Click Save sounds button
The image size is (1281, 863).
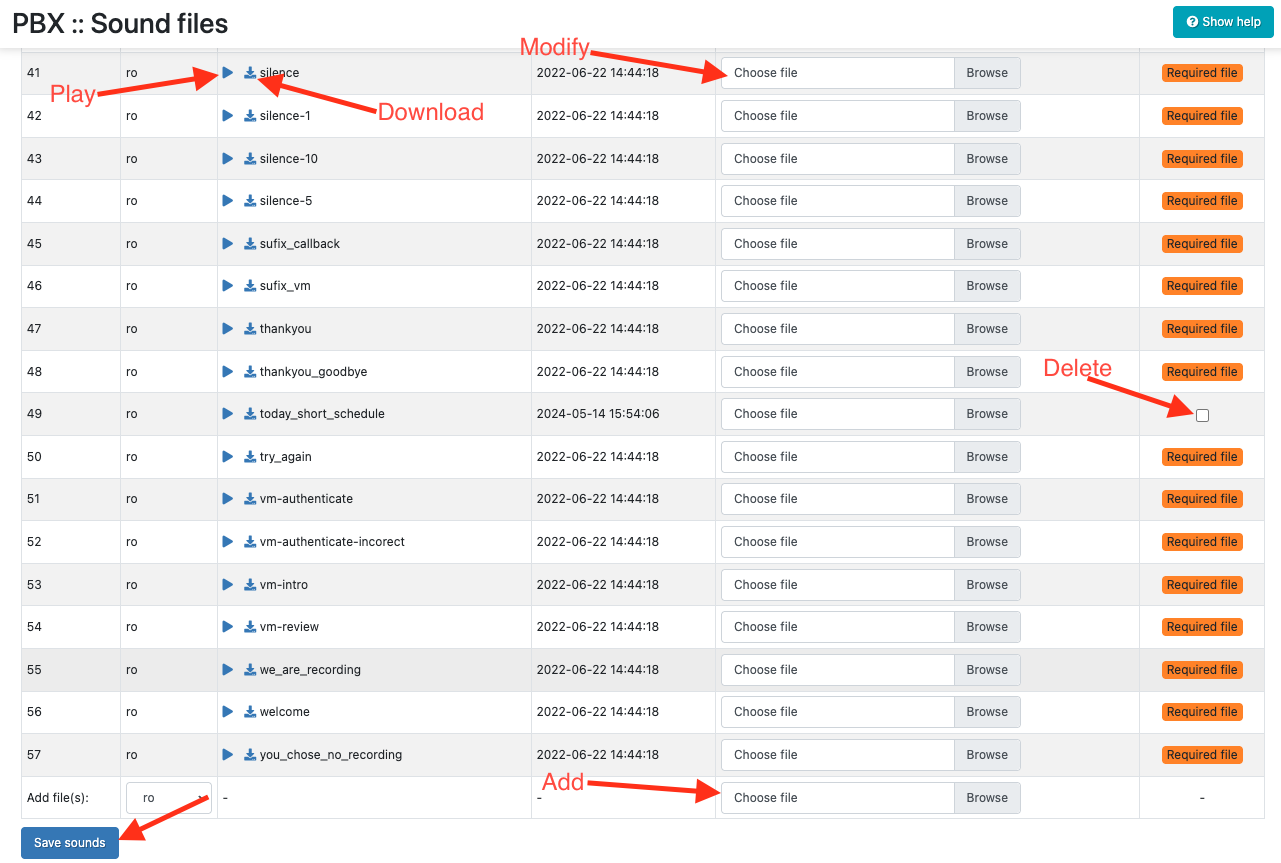(x=70, y=843)
